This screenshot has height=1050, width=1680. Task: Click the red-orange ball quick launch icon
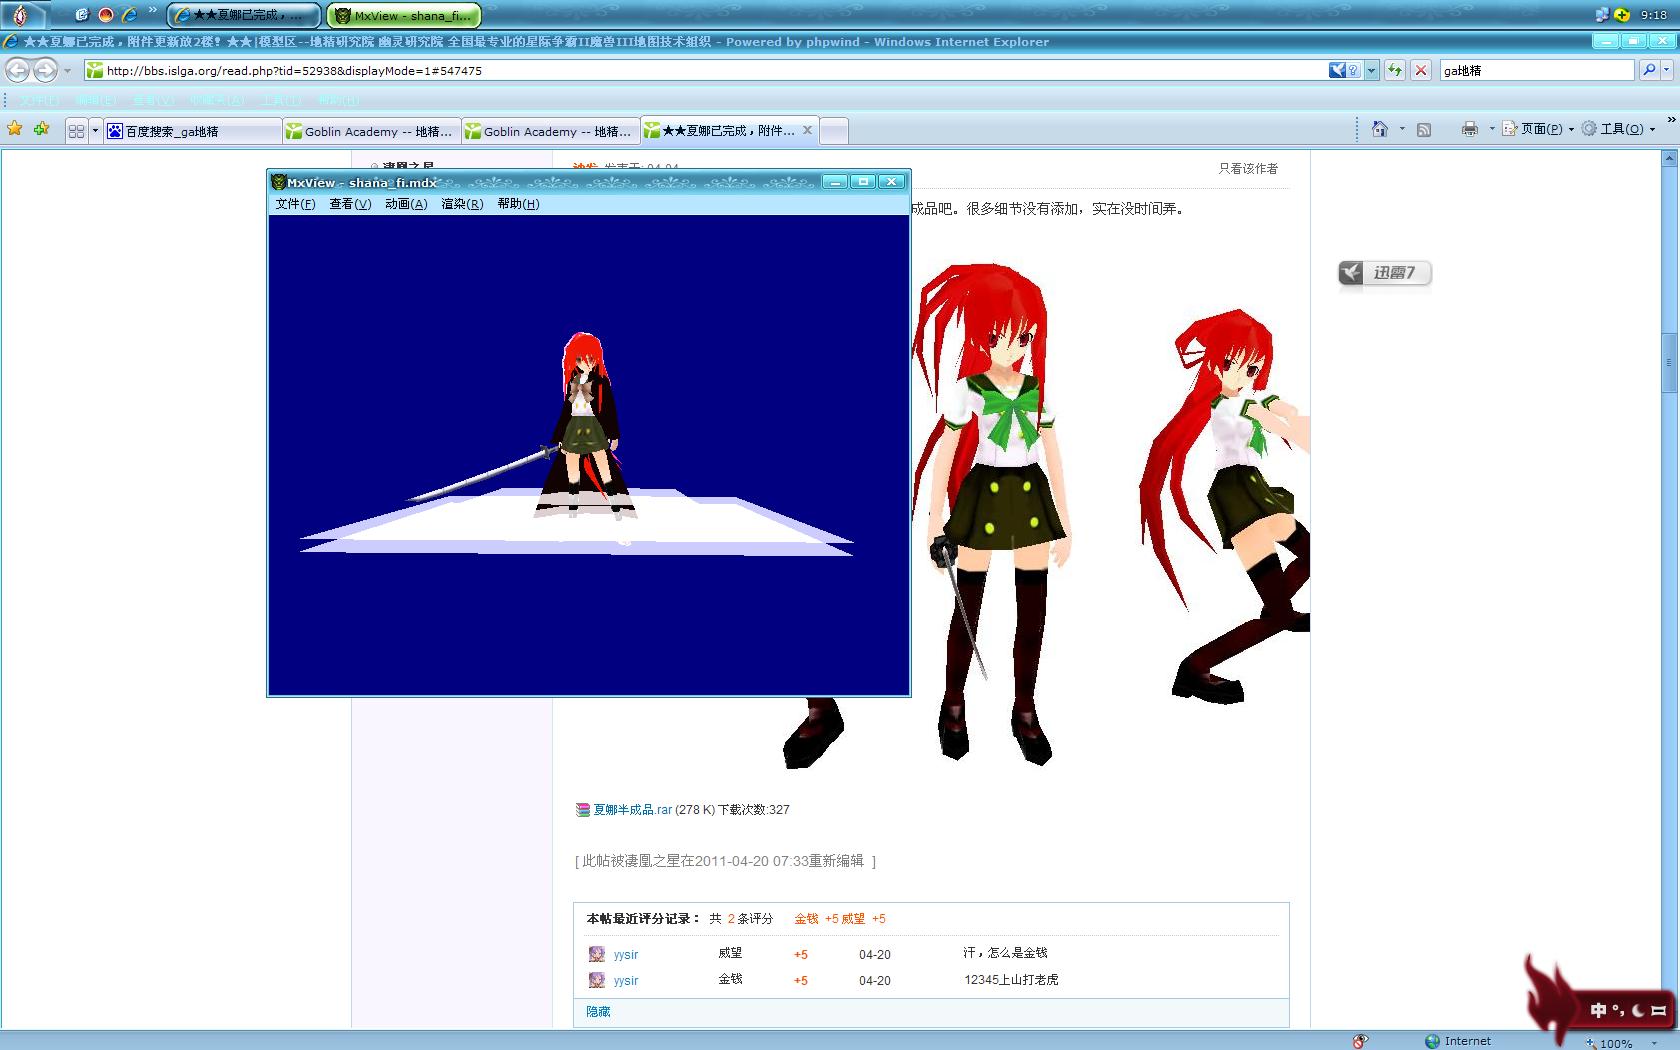106,15
